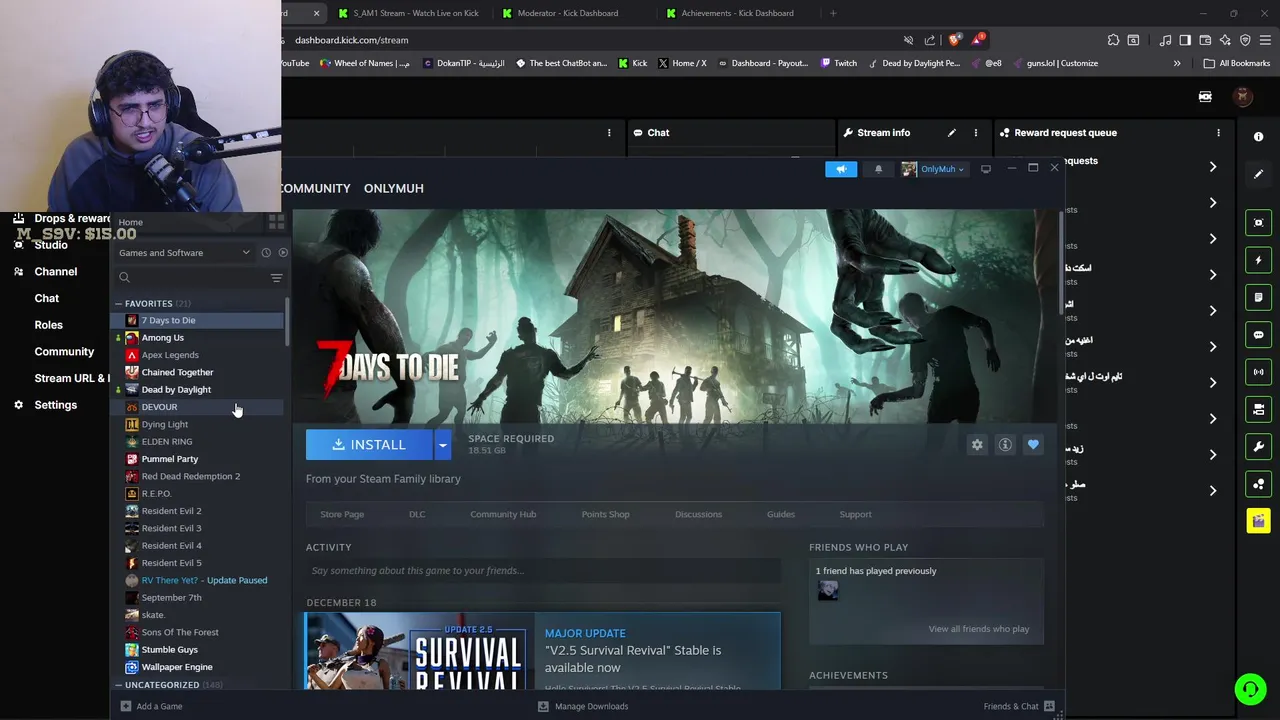This screenshot has height=720, width=1280.
Task: Switch to Moderator - Kick Dashboard browser tab
Action: click(x=566, y=13)
